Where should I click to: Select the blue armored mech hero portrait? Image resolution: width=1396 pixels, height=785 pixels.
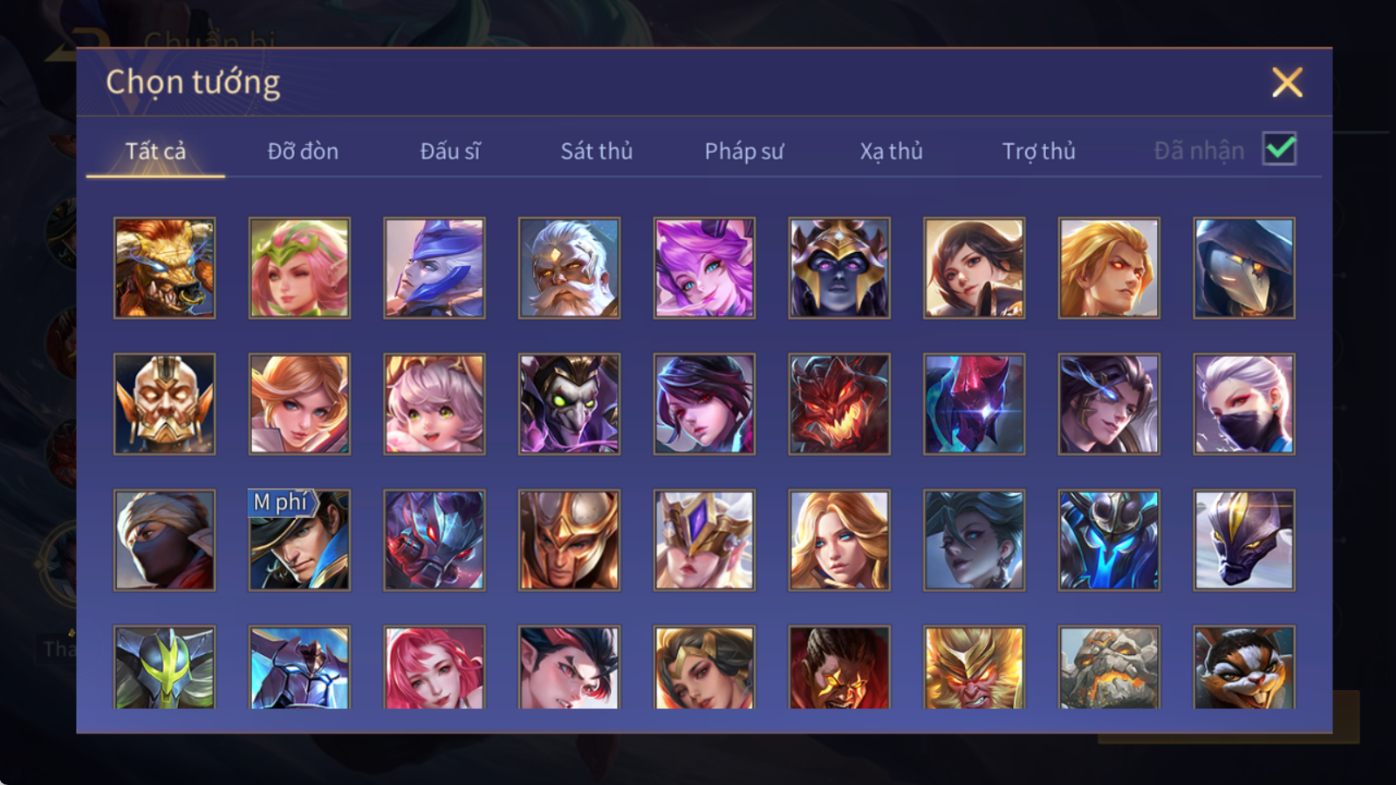pos(1109,540)
